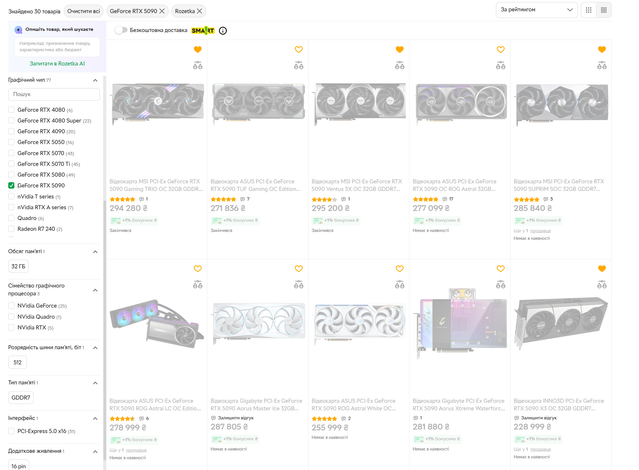Collapse Інтерфейс filter section
Image resolution: width=639 pixels, height=470 pixels.
point(95,418)
